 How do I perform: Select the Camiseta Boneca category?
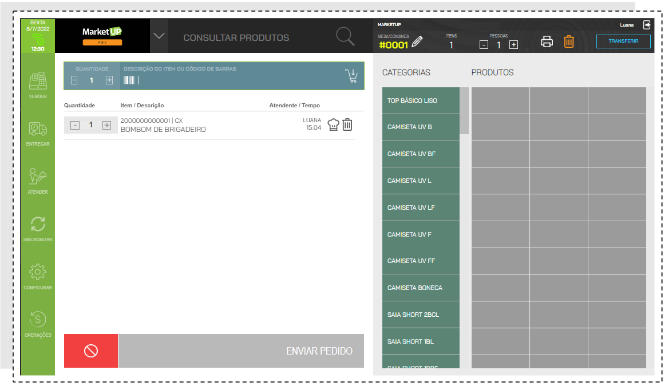click(421, 288)
